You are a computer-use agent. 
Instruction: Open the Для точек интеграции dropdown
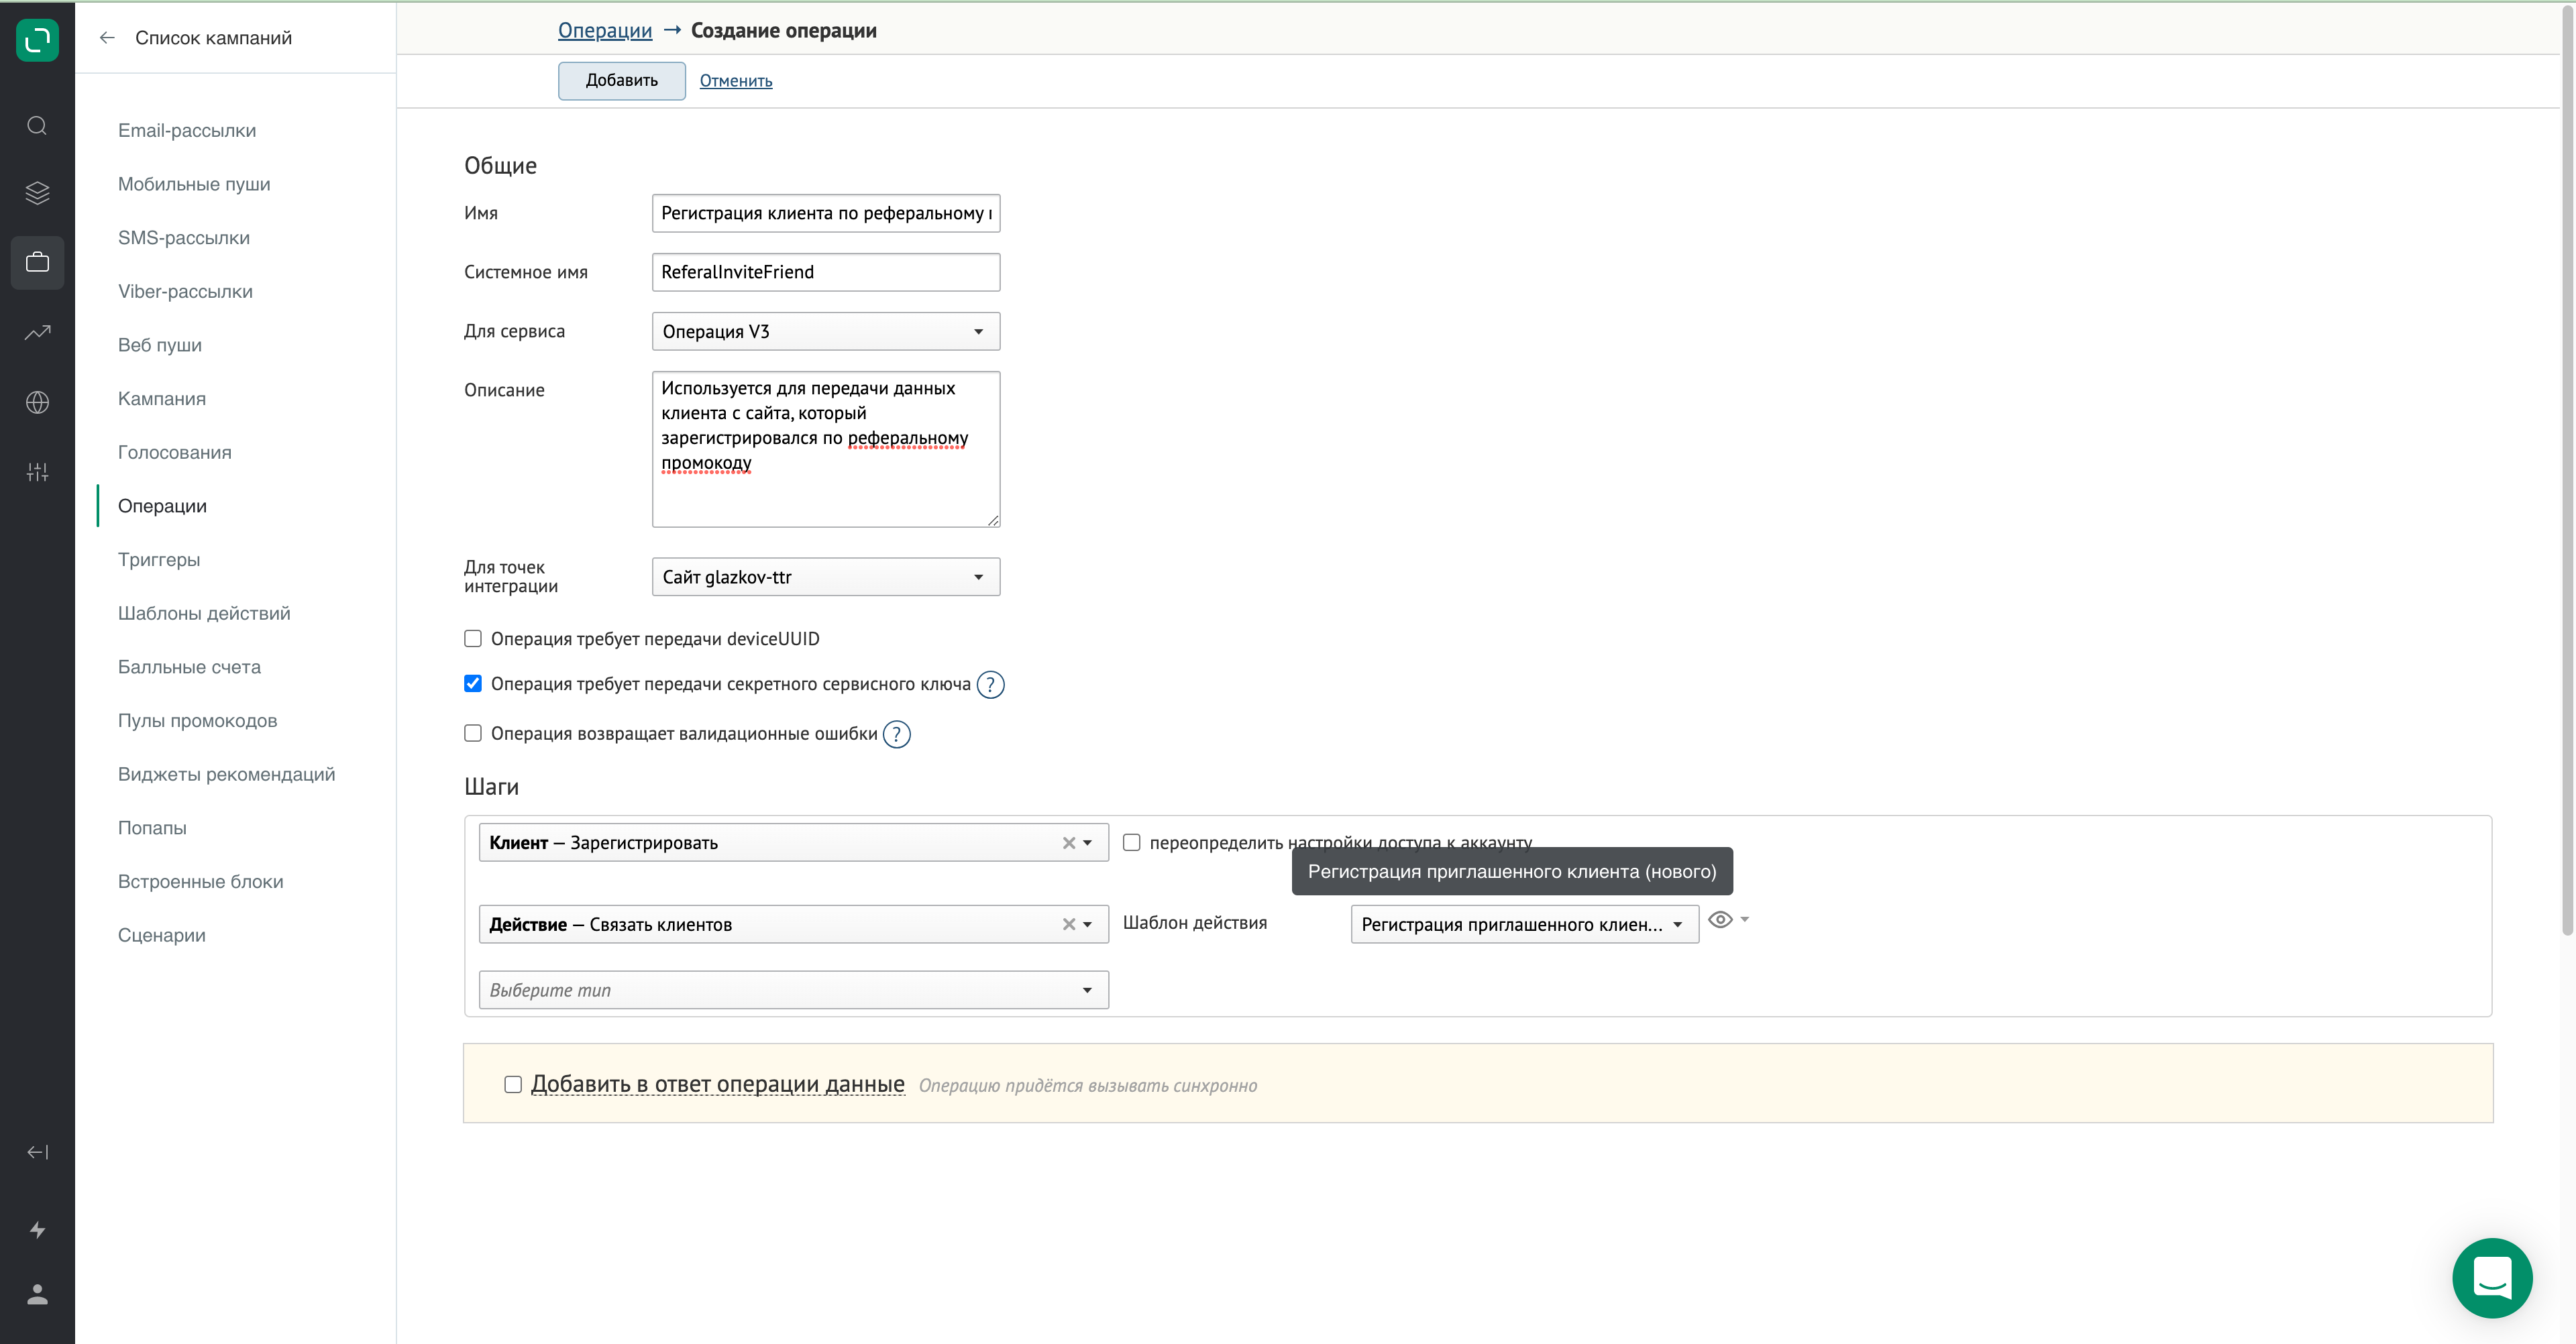coord(825,577)
